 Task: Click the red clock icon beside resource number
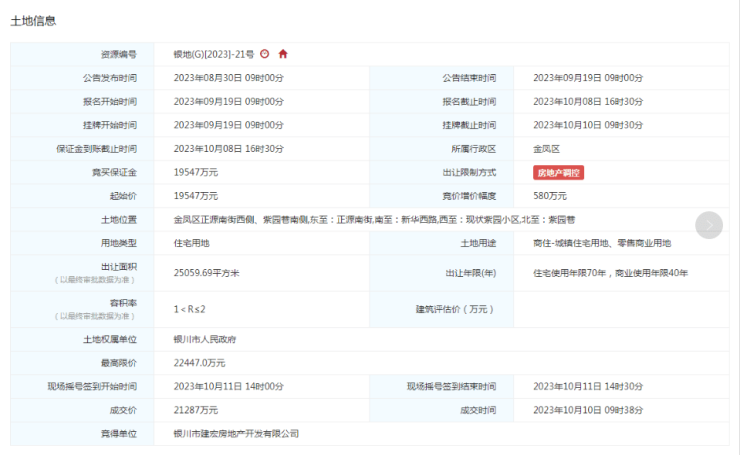(x=265, y=54)
